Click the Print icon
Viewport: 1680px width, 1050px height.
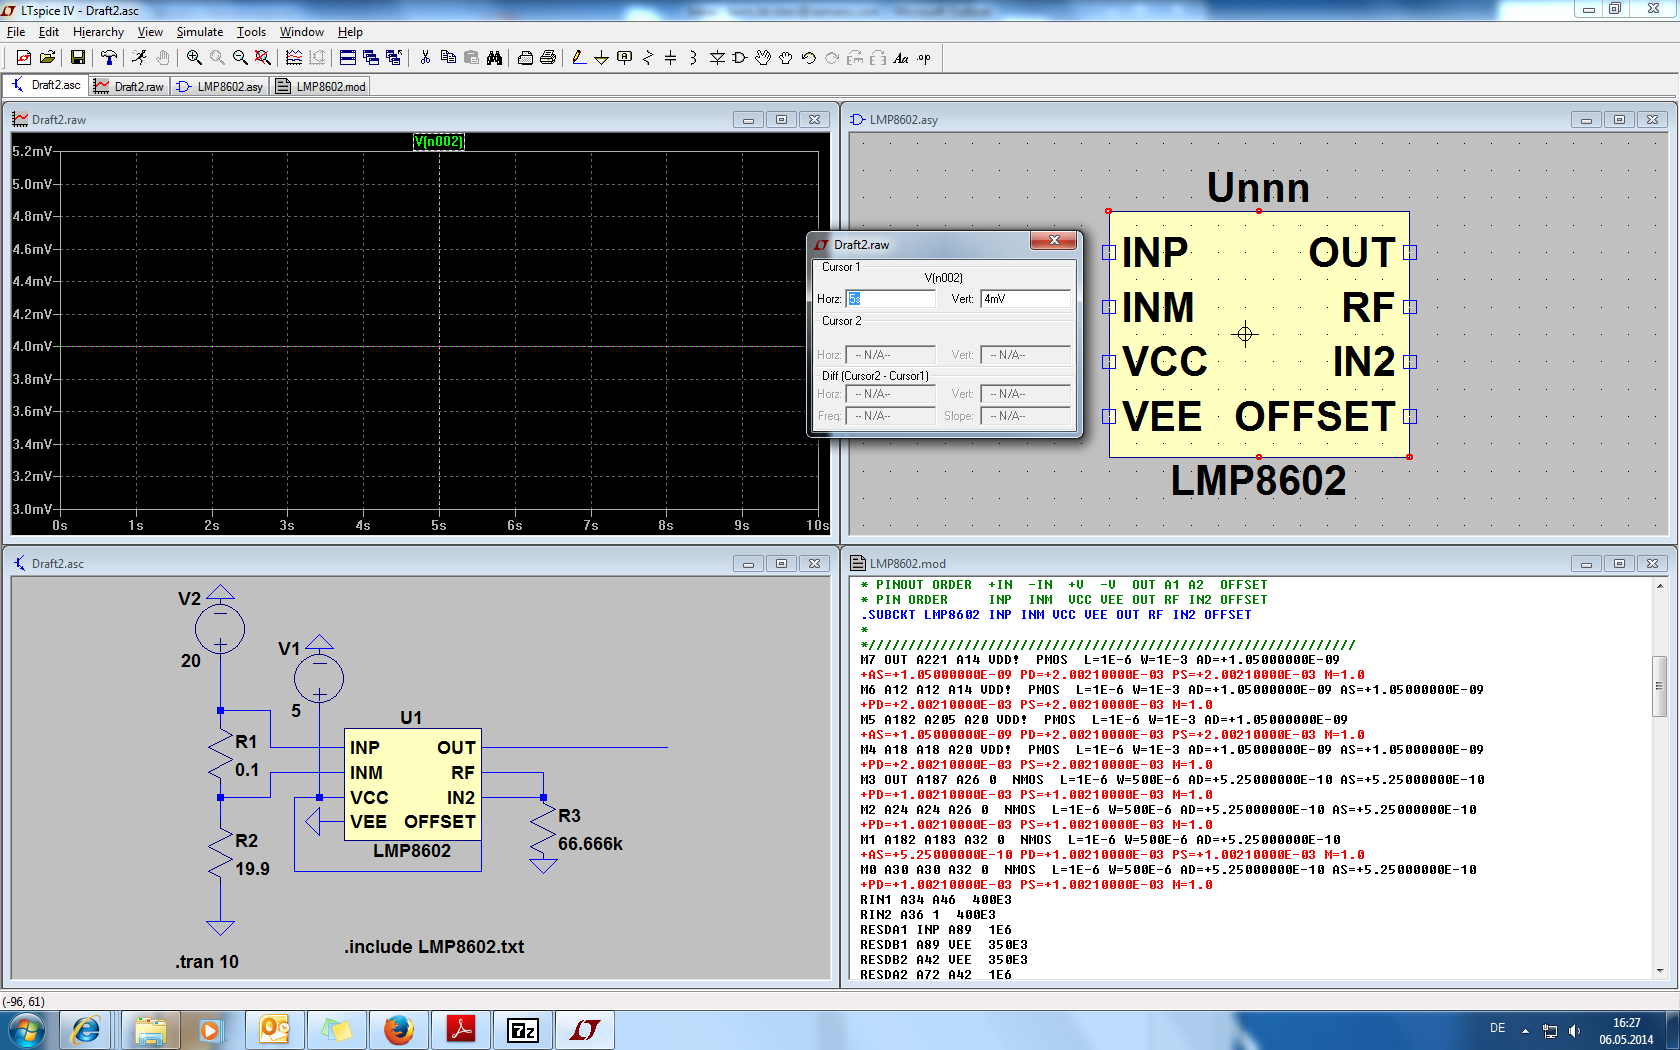point(548,58)
